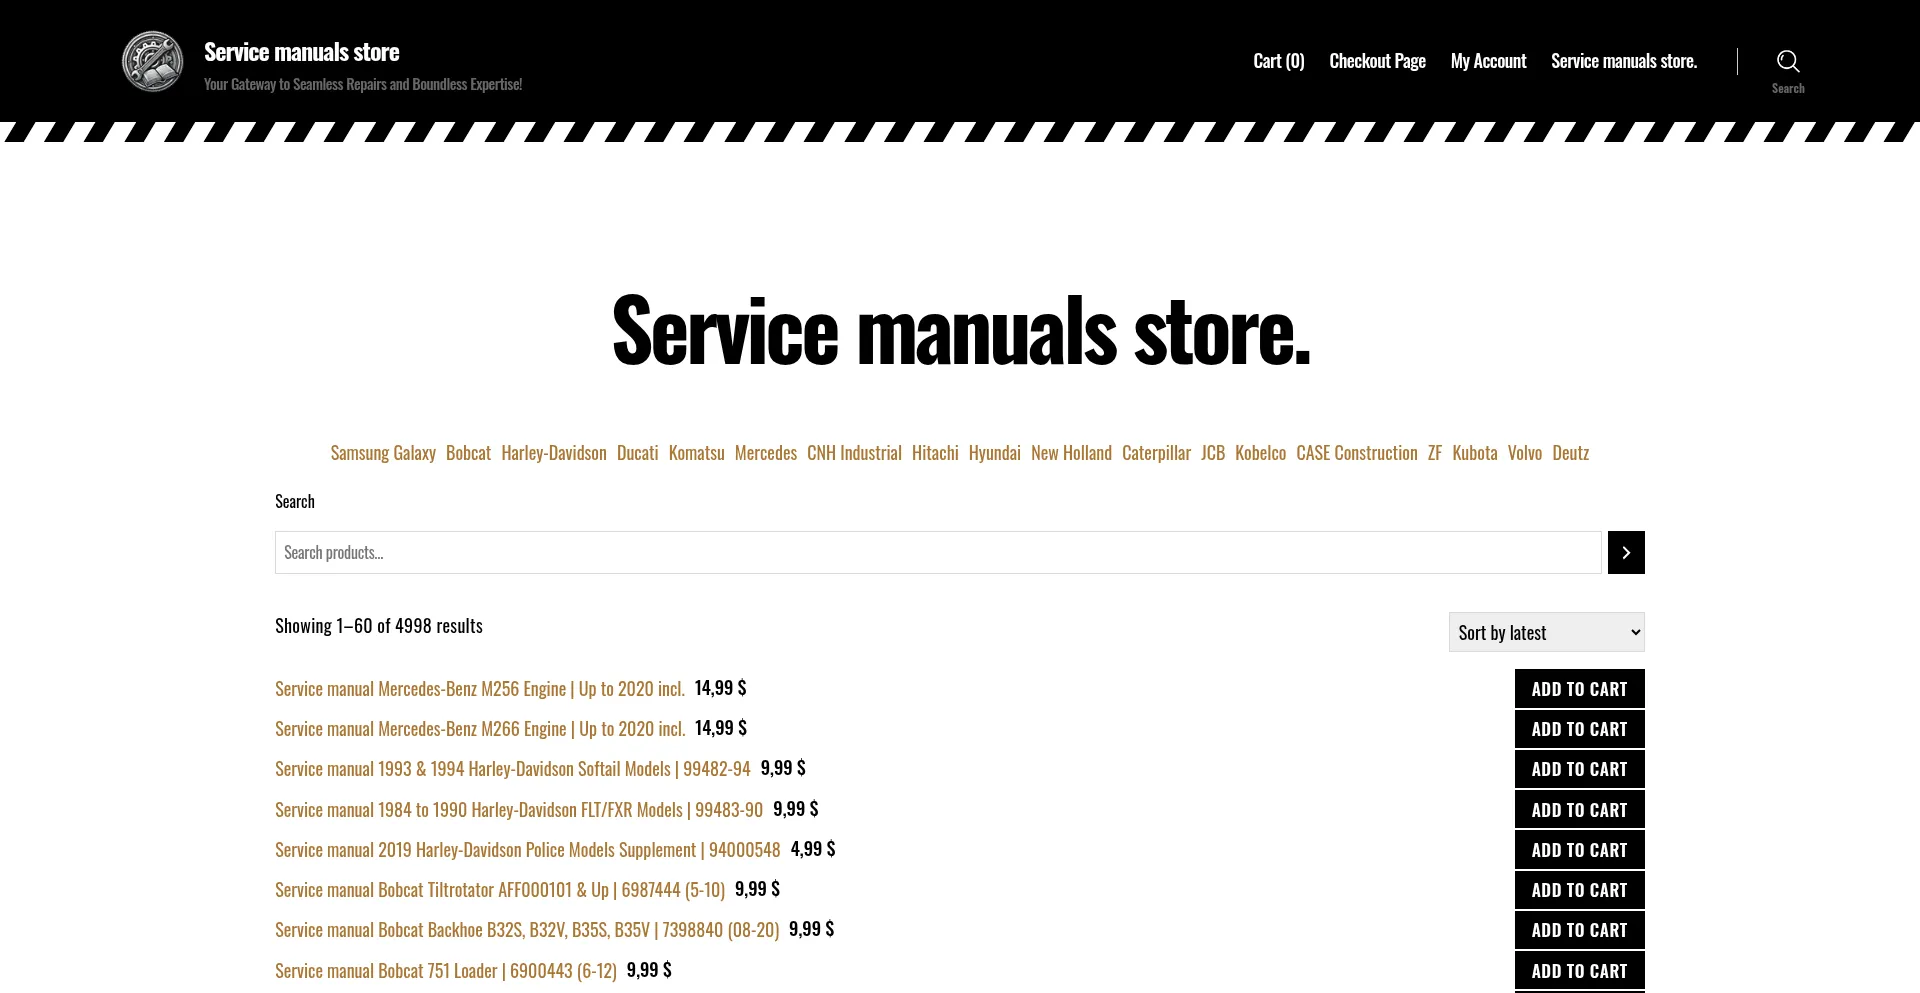1920x993 pixels.
Task: Open Mercedes-Benz M266 Engine manual
Action: 480,729
